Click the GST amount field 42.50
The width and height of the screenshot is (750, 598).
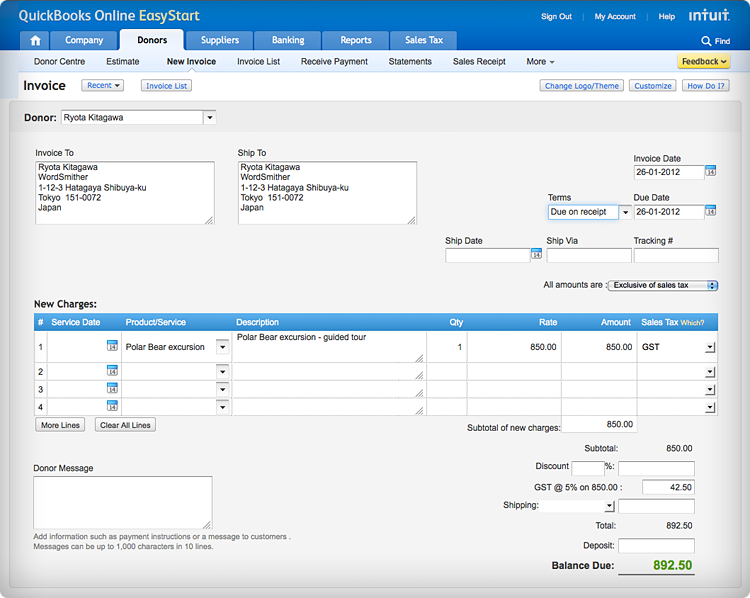point(668,487)
